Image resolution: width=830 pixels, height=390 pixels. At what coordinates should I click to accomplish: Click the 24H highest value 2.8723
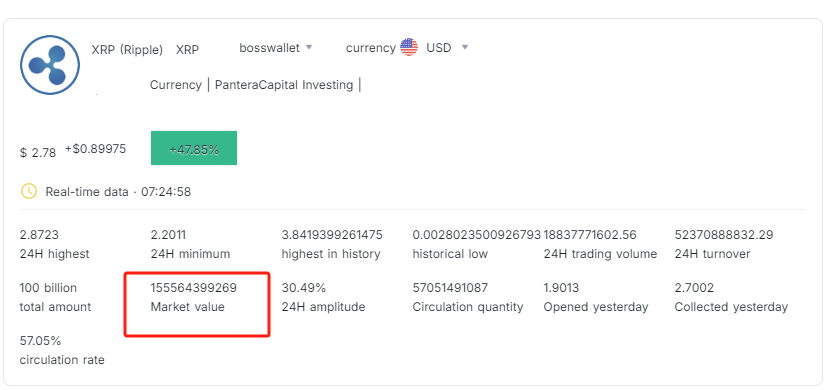(39, 234)
